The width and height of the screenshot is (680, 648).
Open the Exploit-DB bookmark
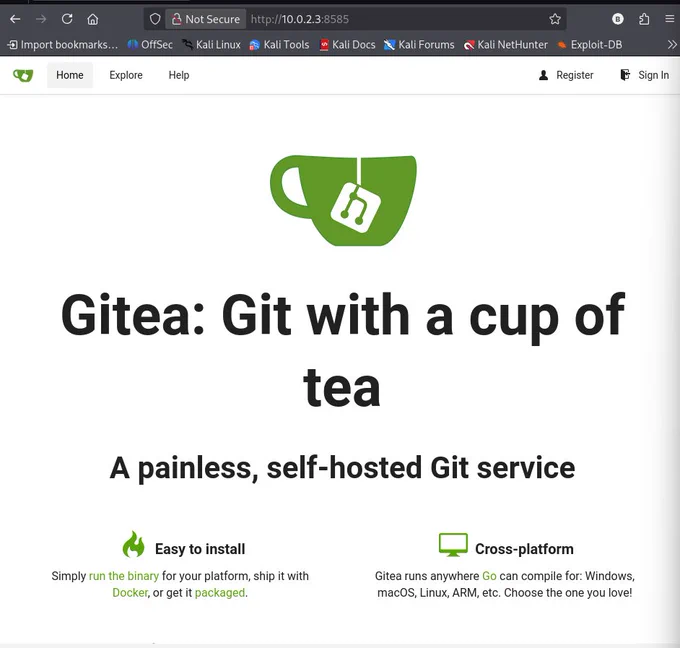point(590,45)
